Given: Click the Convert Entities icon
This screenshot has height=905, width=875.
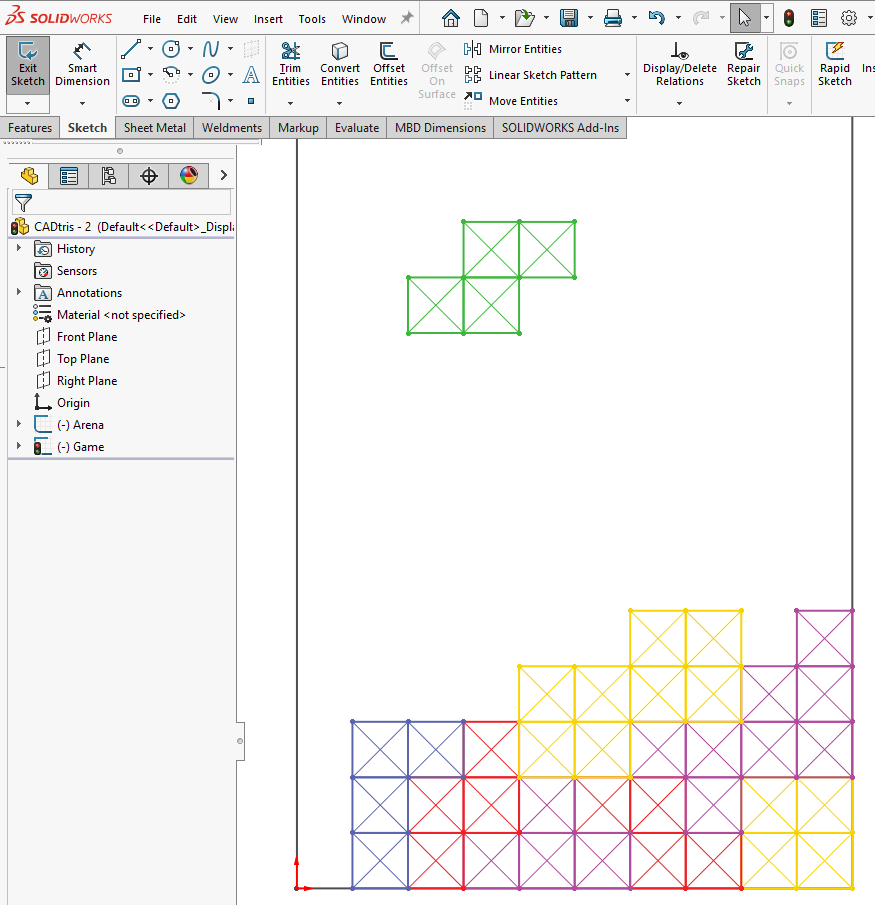Looking at the screenshot, I should point(340,65).
